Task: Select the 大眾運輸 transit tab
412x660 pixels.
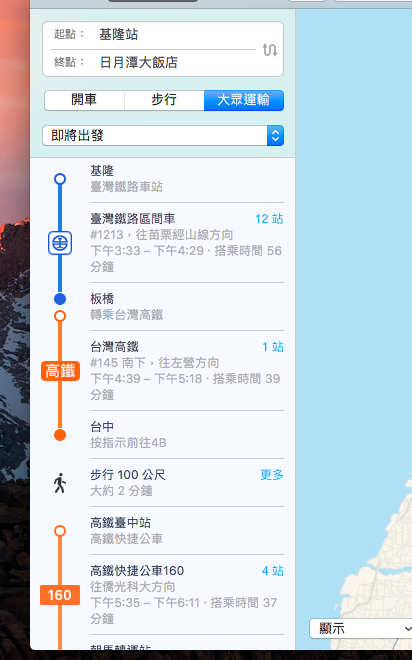Action: tap(244, 100)
